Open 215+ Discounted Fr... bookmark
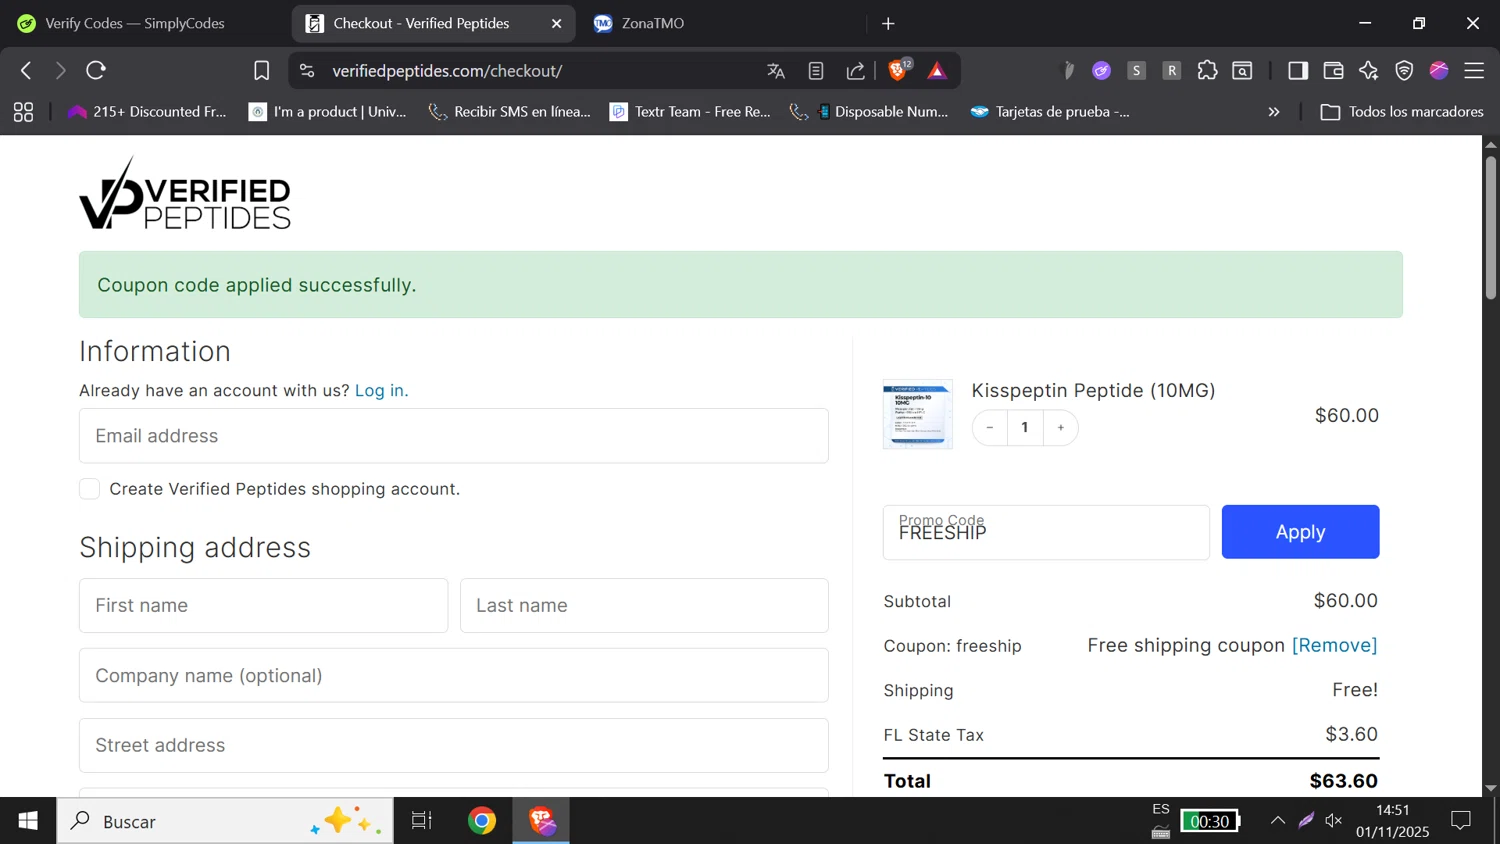 pyautogui.click(x=147, y=112)
